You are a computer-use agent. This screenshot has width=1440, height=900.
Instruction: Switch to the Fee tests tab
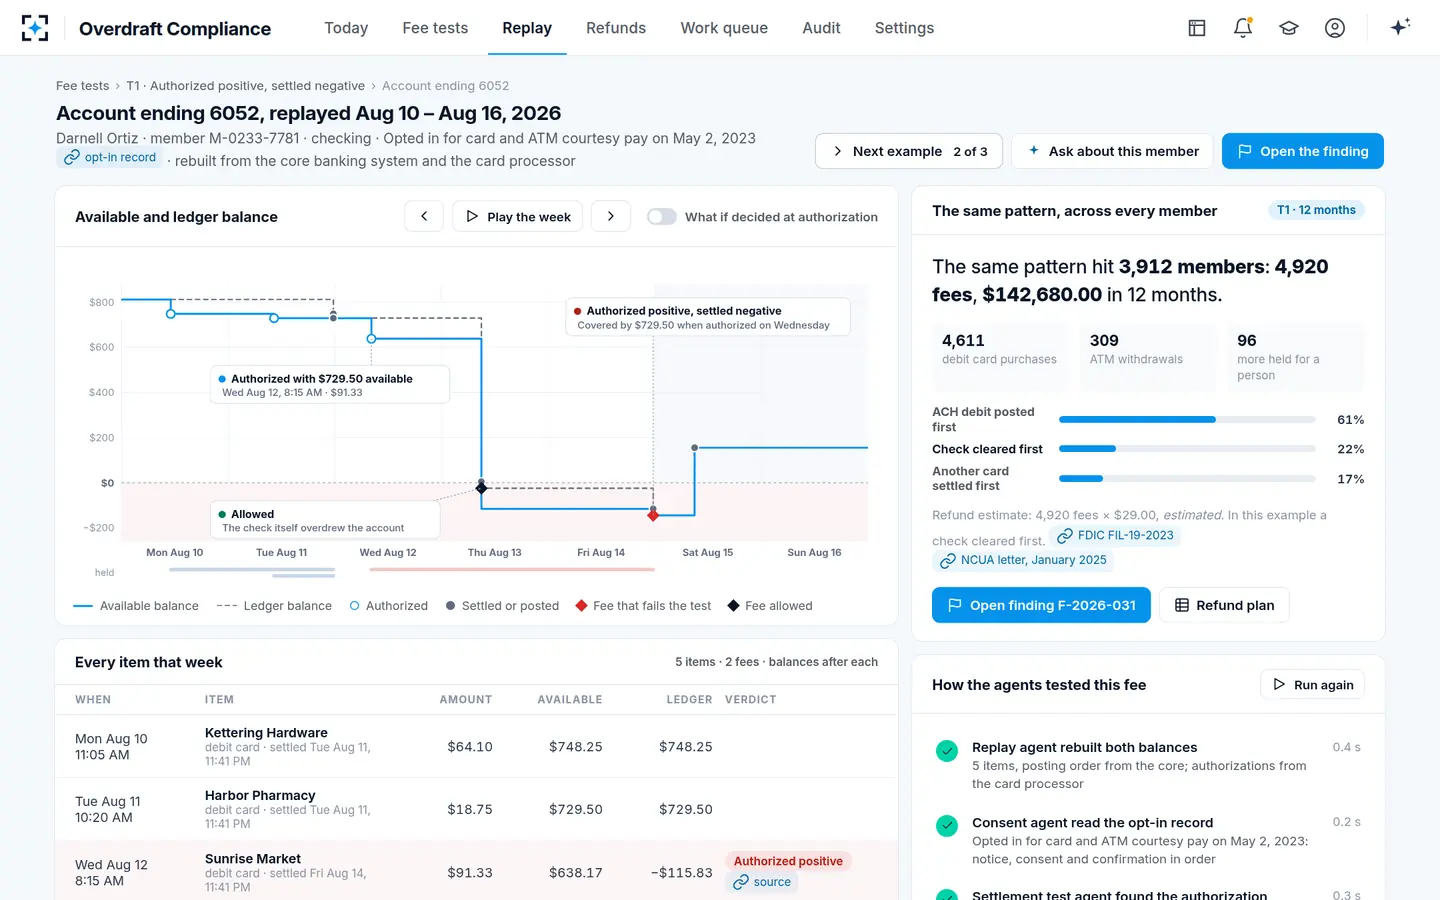[435, 28]
